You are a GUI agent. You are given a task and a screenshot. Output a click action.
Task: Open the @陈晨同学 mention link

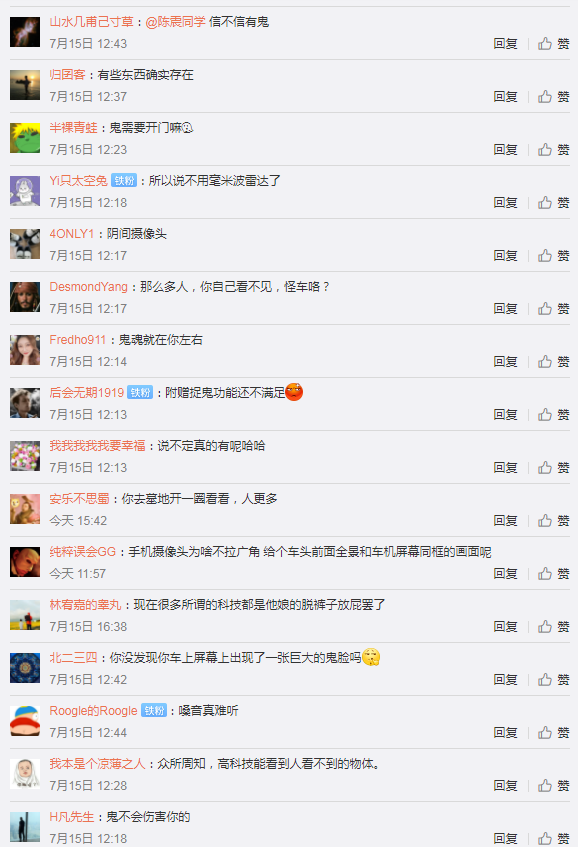176,22
